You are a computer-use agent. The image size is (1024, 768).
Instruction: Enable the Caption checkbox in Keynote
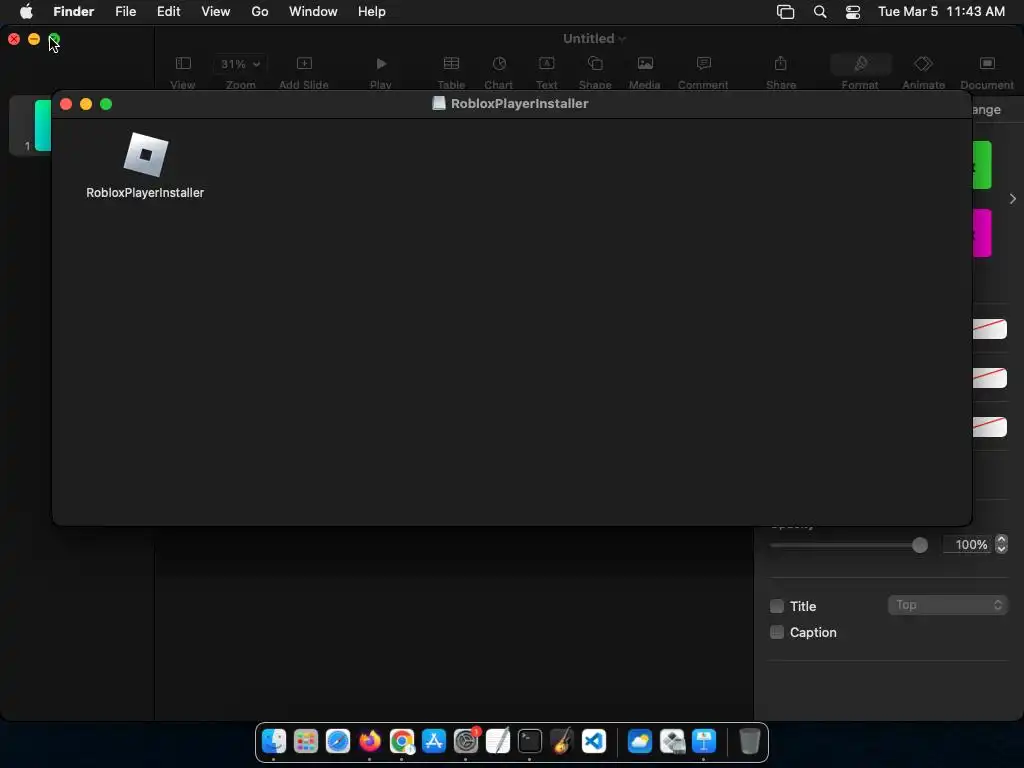(776, 632)
